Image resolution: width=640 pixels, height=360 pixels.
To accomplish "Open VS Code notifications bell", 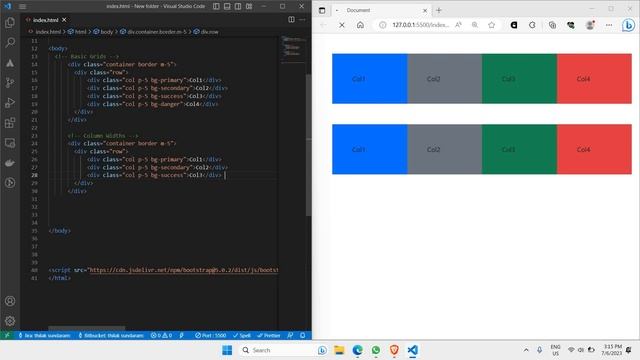I will point(302,335).
